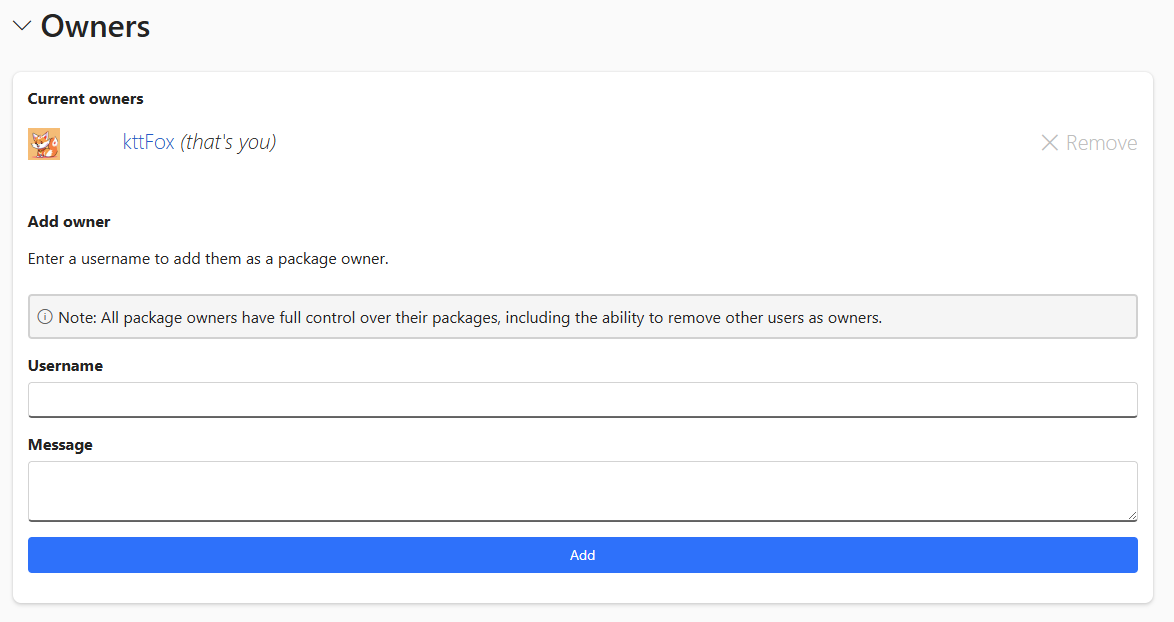Focus the Message text area

tap(583, 491)
